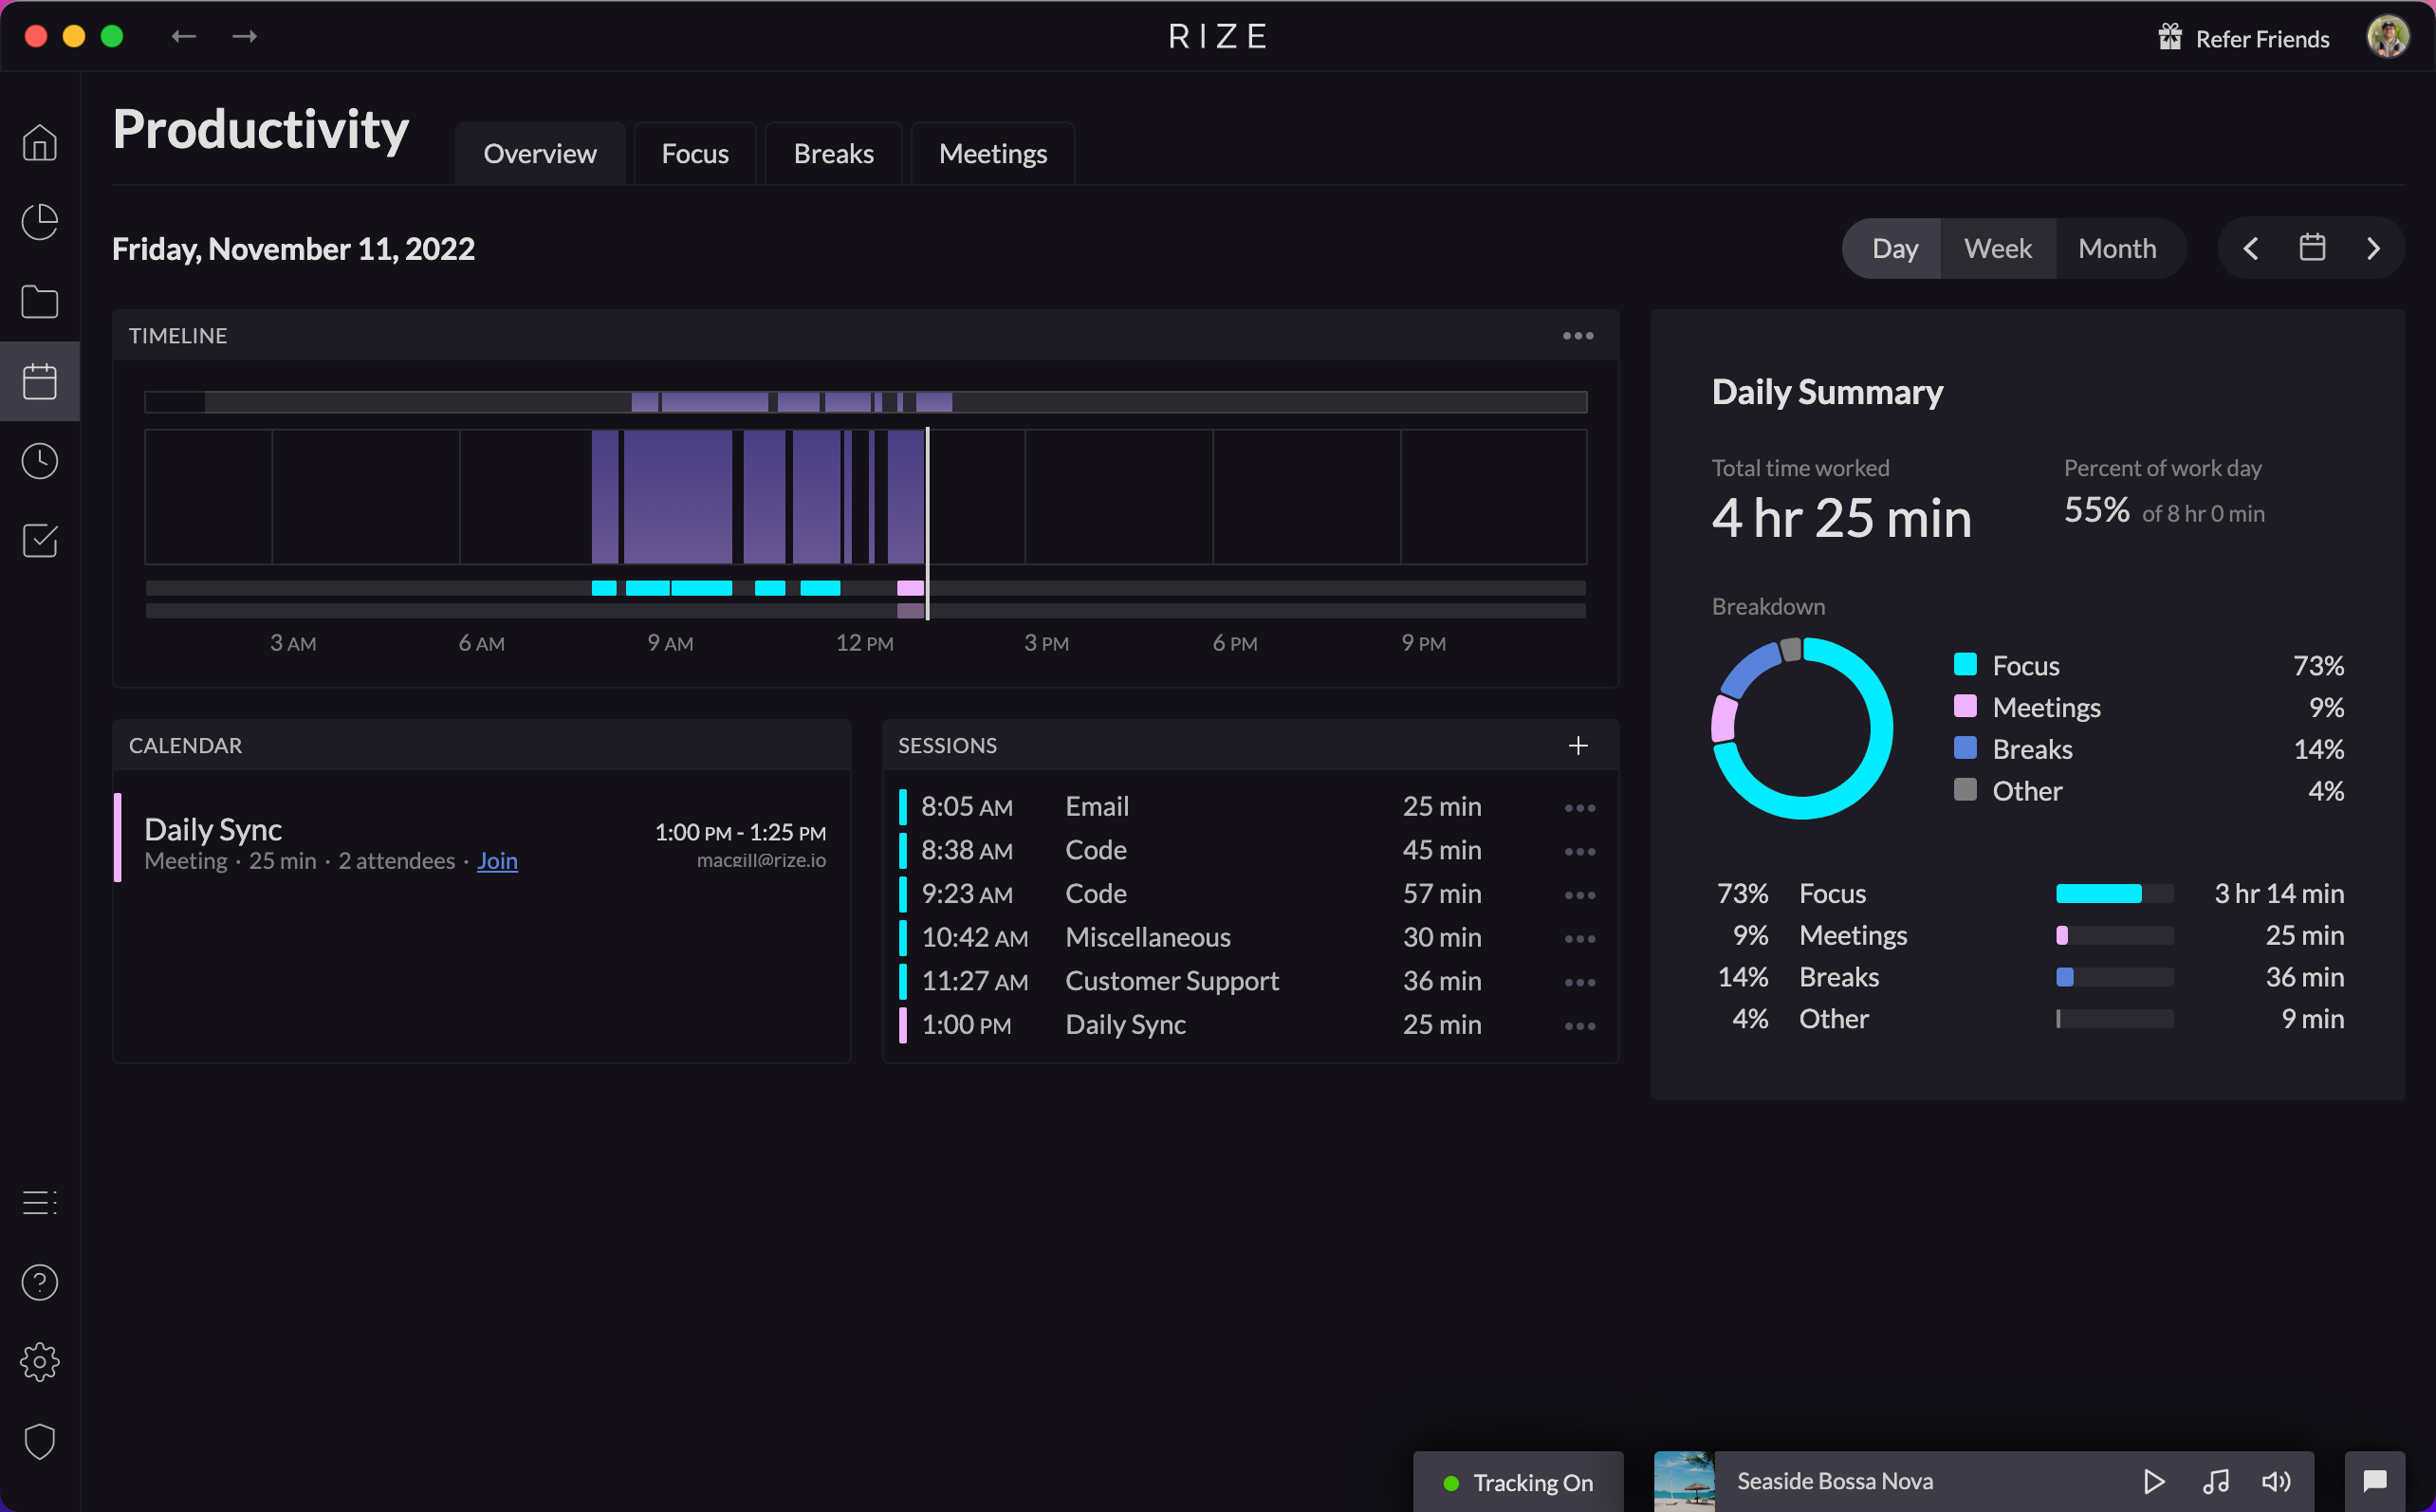Open the help question mark icon
2436x1512 pixels.
click(x=40, y=1282)
